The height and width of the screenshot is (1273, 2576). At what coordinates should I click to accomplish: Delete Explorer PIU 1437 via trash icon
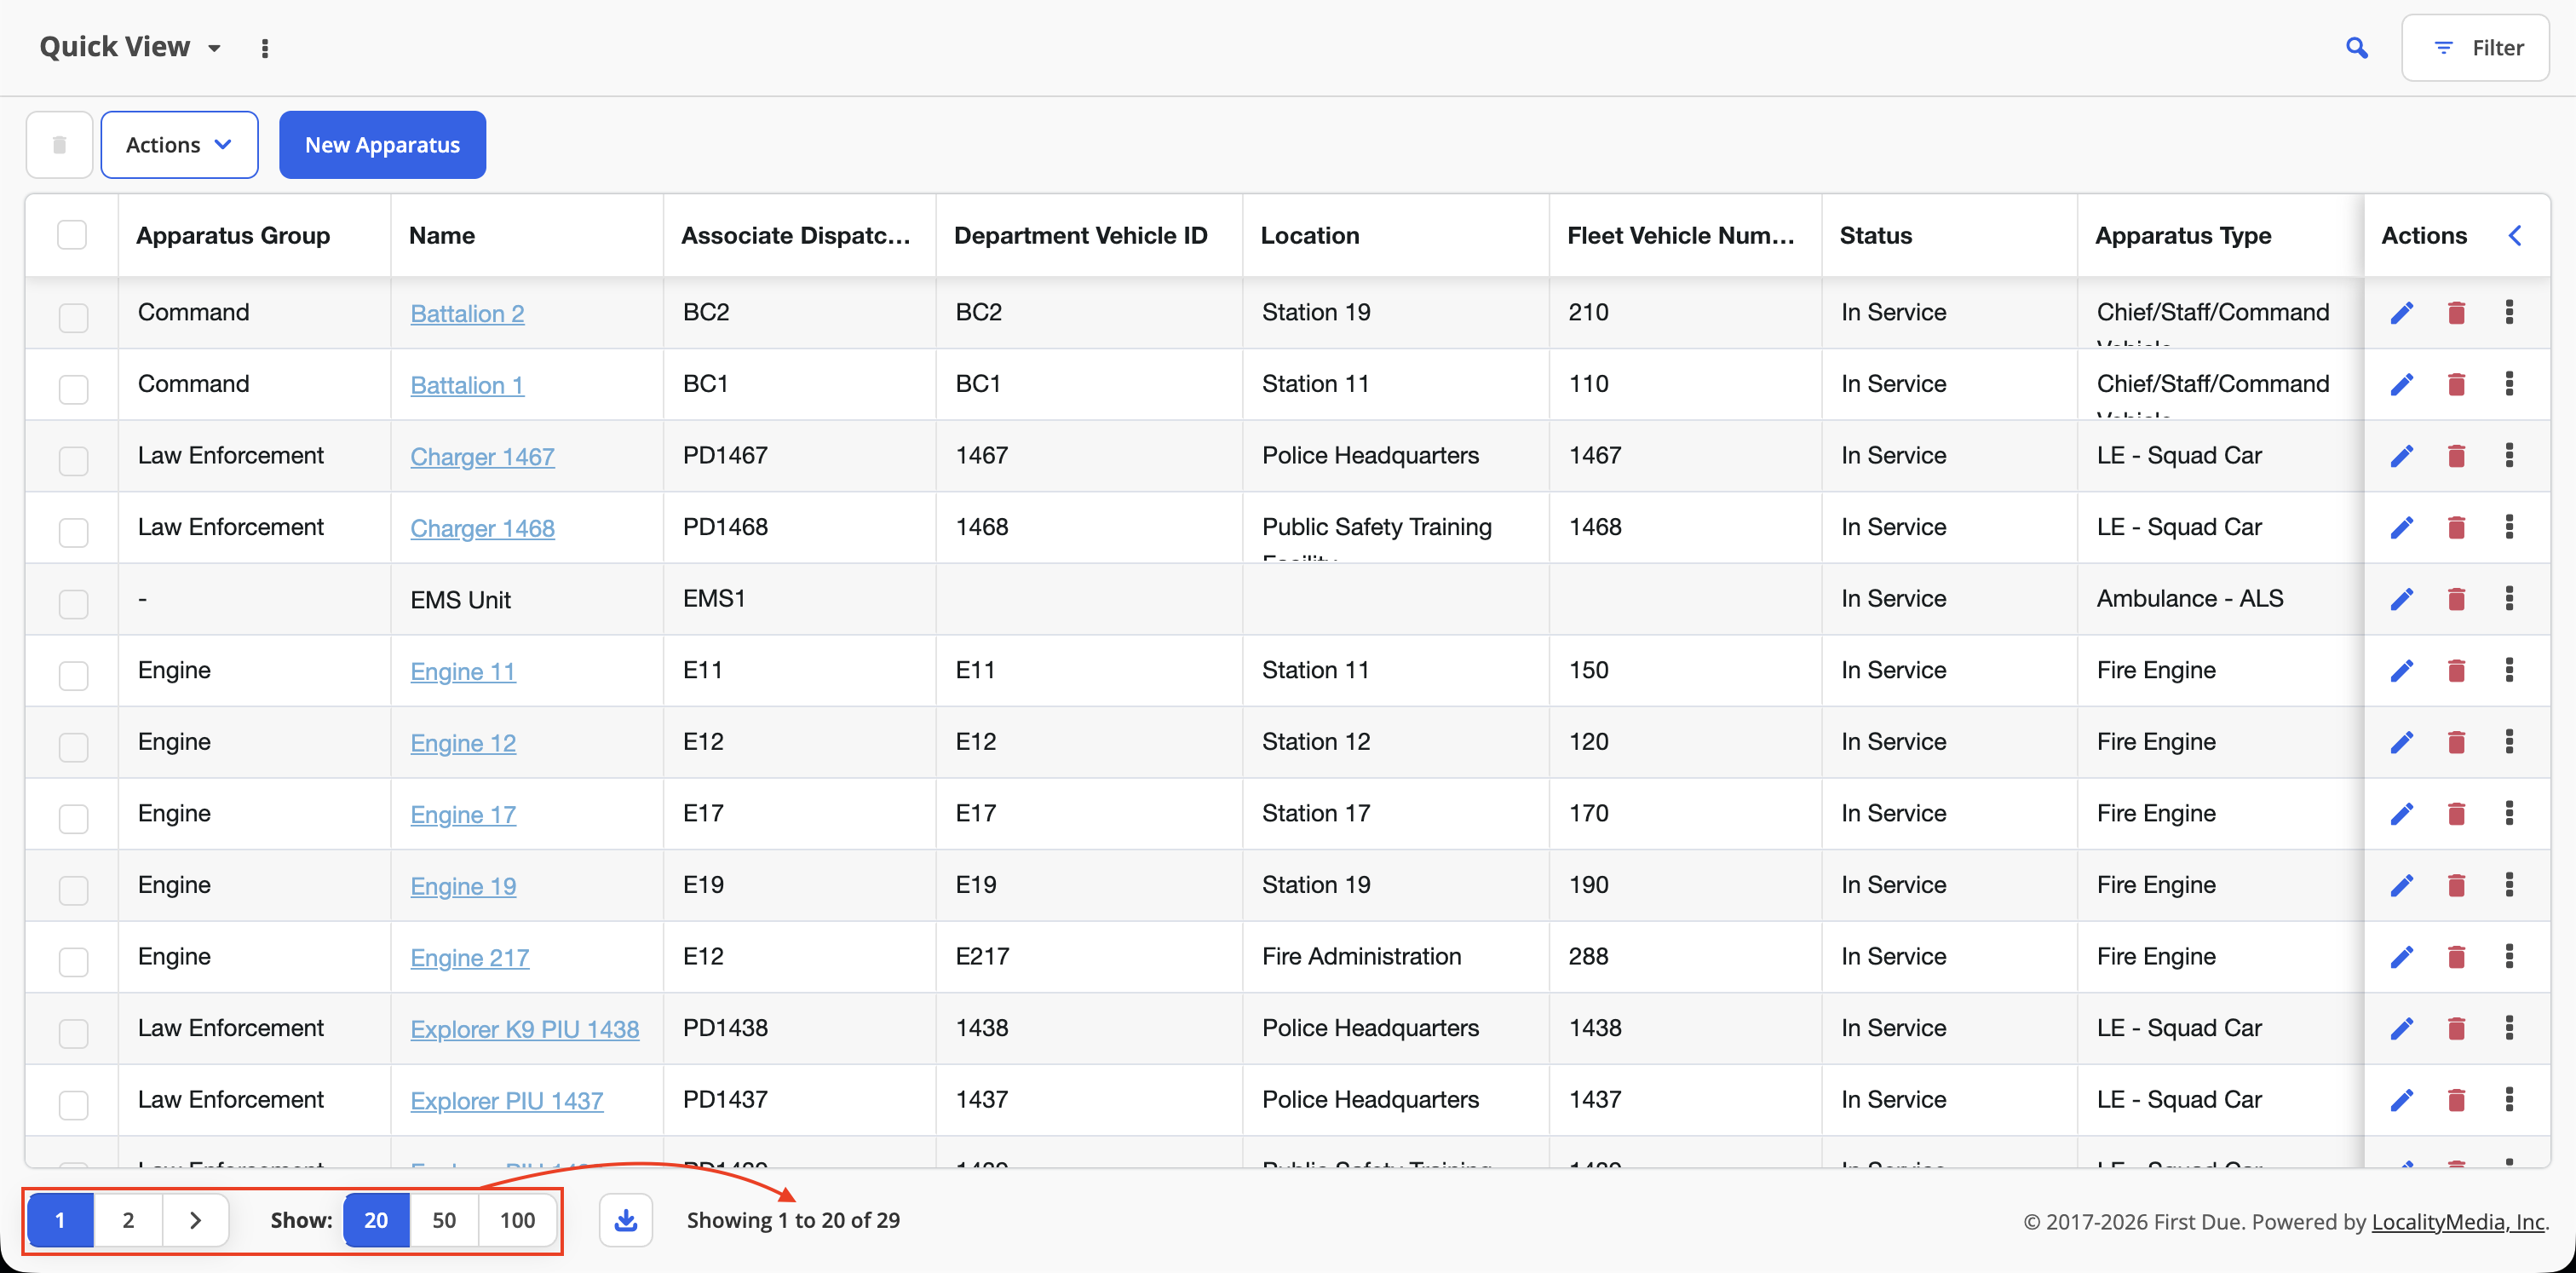click(2456, 1100)
